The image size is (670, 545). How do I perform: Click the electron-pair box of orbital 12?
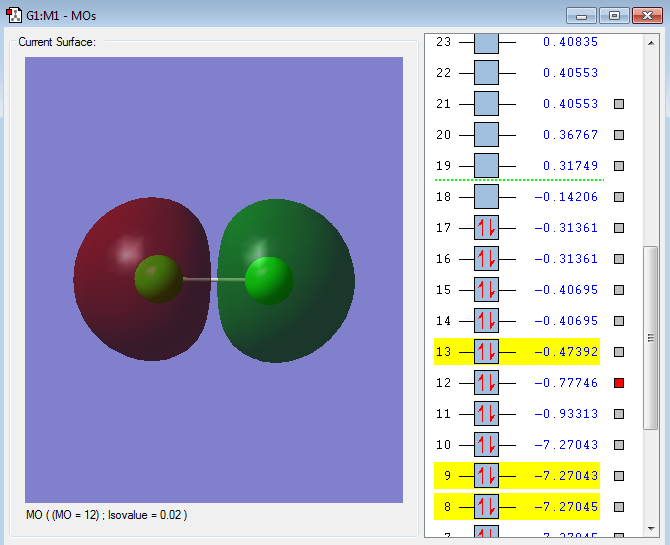click(x=486, y=383)
